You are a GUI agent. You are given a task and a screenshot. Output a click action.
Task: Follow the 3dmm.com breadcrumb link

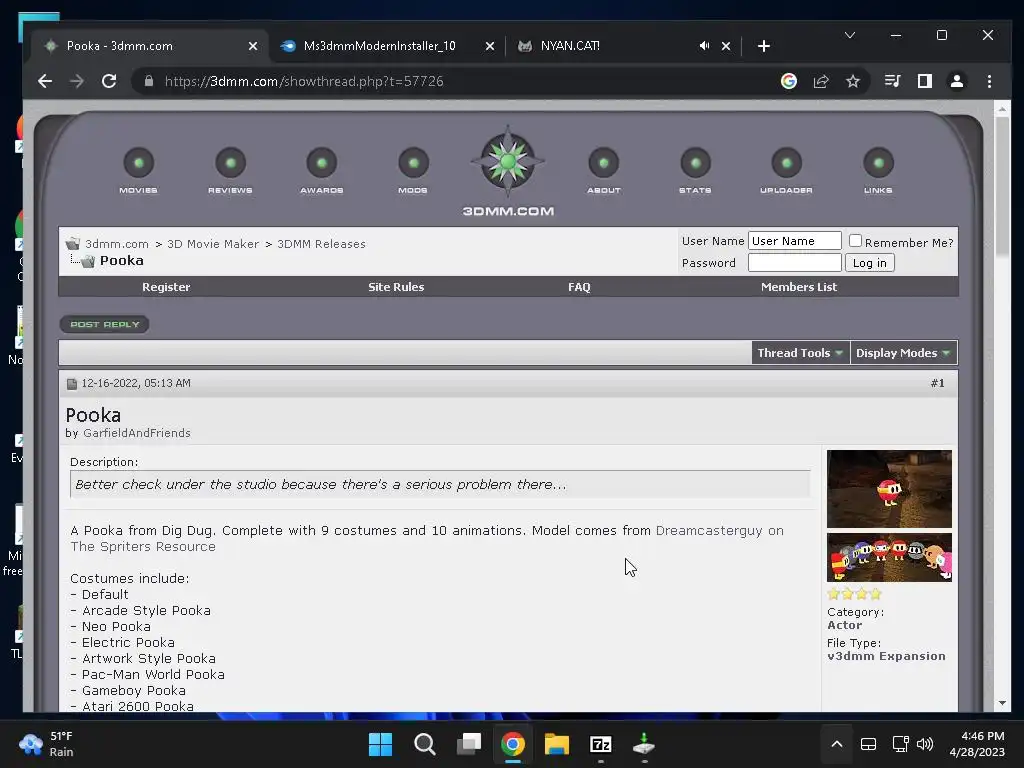click(117, 244)
